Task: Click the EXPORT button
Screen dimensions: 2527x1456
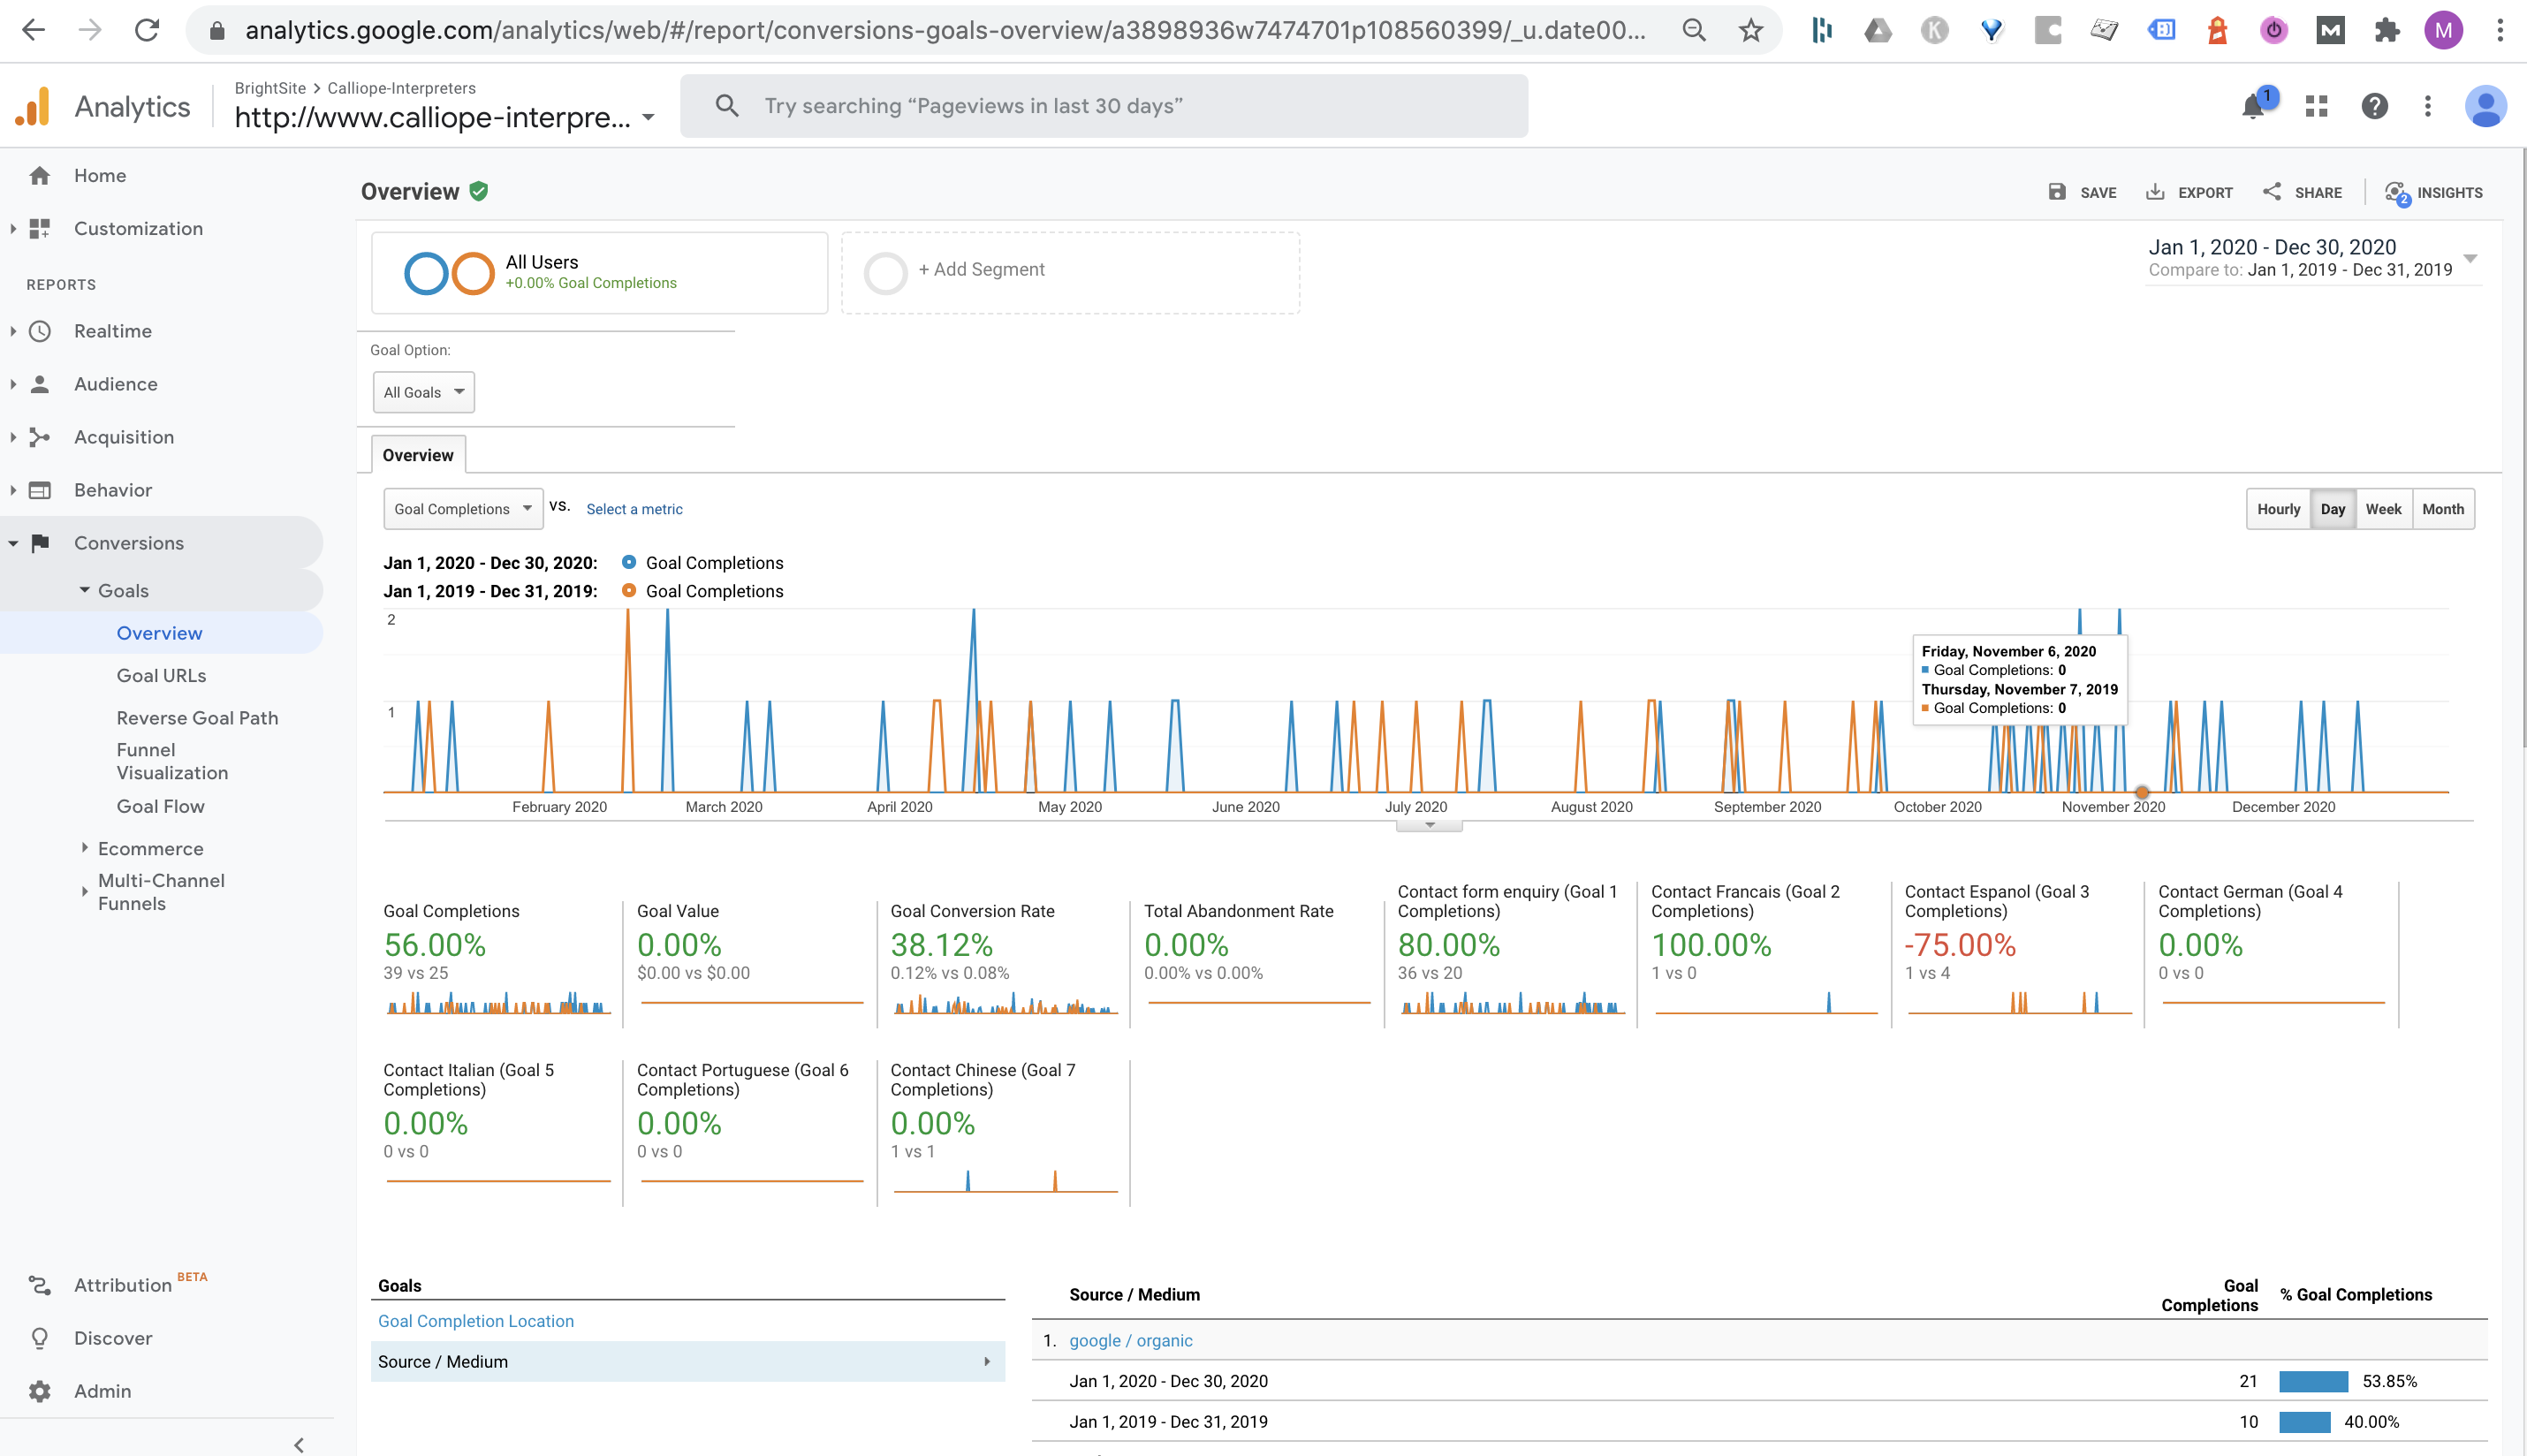Action: 2189,193
